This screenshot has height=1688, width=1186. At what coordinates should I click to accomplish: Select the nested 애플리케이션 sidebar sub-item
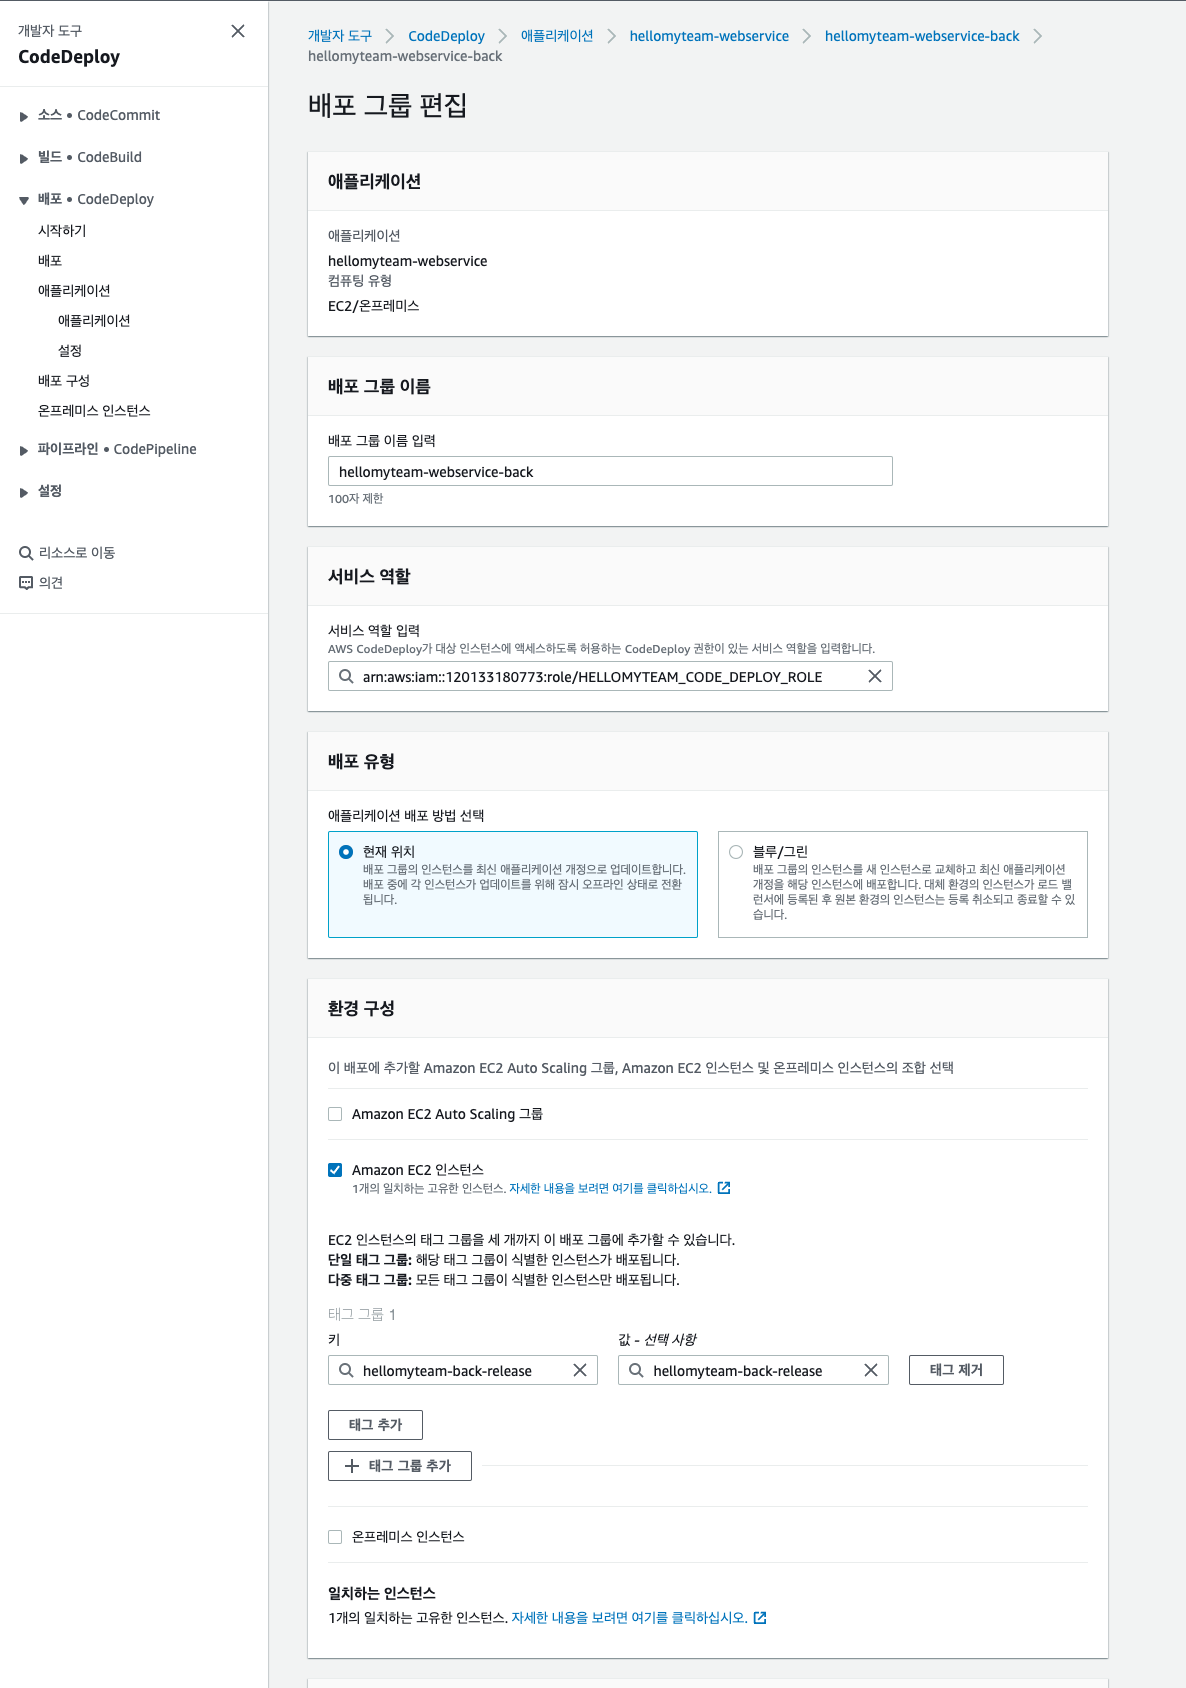[94, 320]
